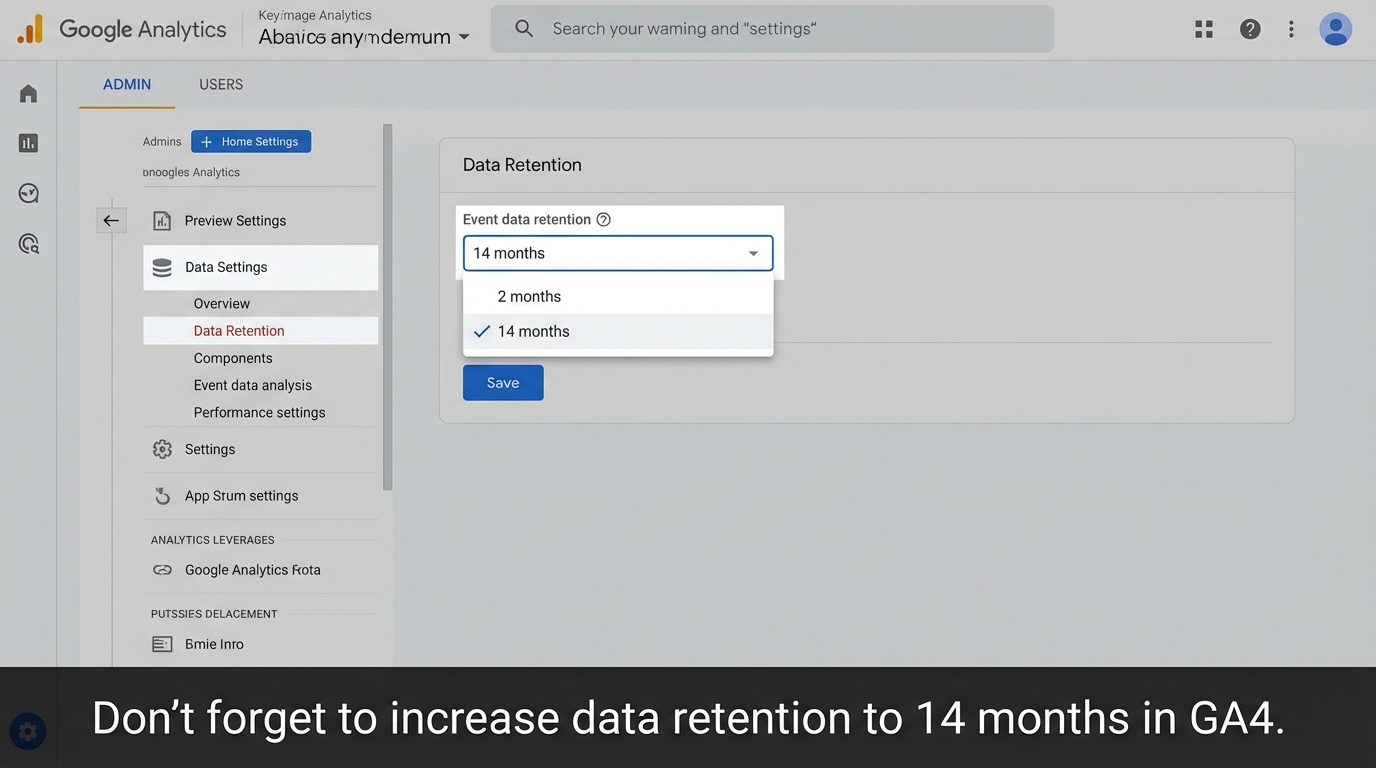The image size is (1376, 768).
Task: Click inside the search field
Action: (770, 28)
